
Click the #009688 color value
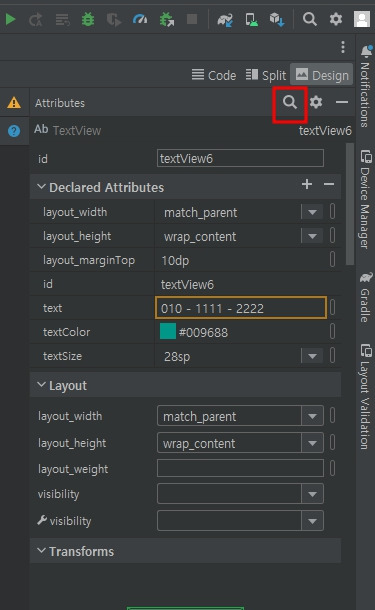click(x=203, y=333)
